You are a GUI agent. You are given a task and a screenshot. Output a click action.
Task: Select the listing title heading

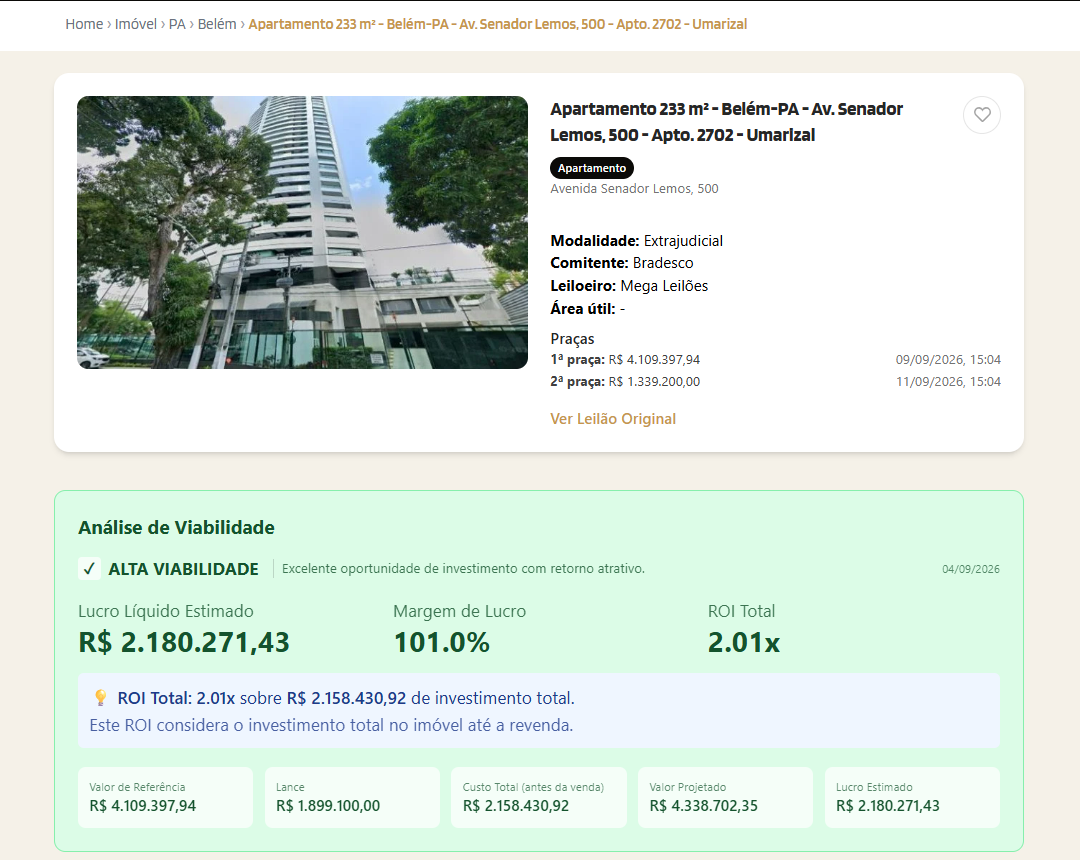[727, 122]
